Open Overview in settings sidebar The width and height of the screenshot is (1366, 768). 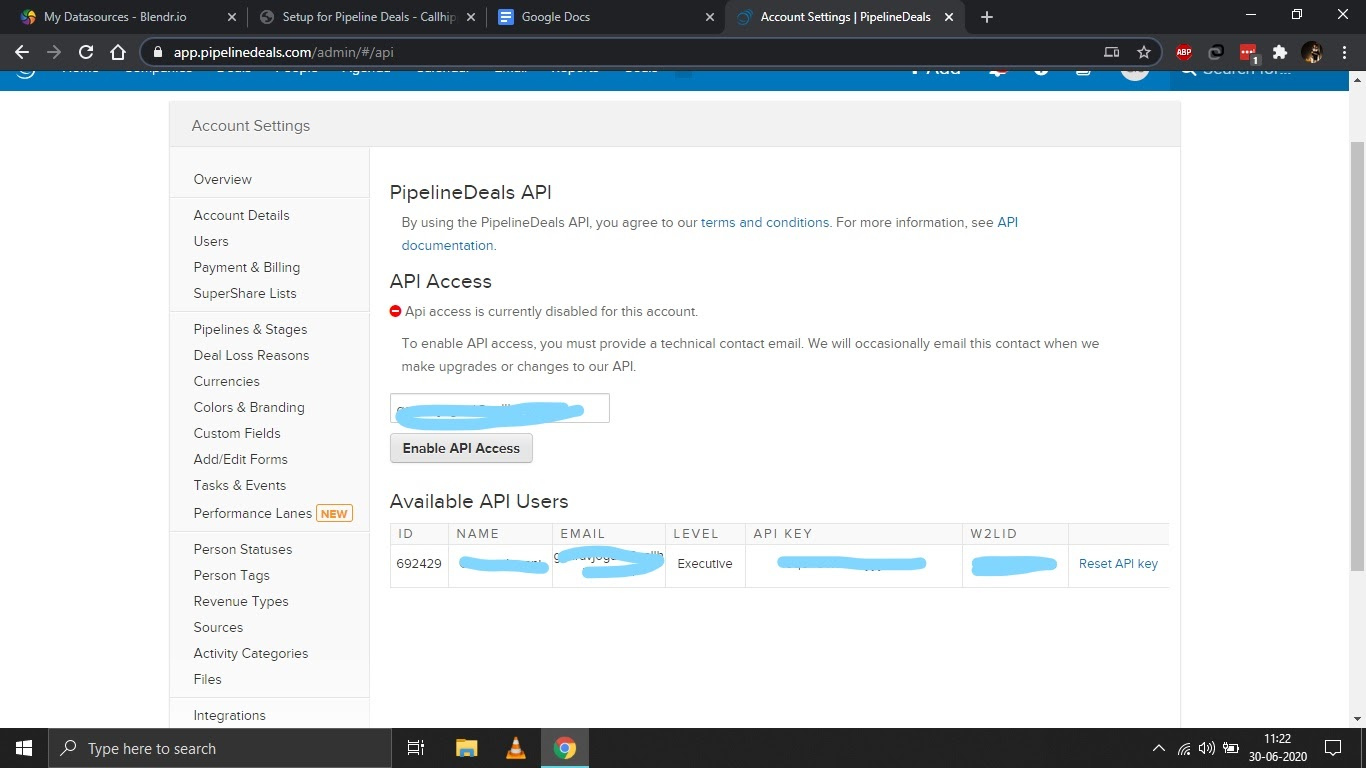point(223,179)
